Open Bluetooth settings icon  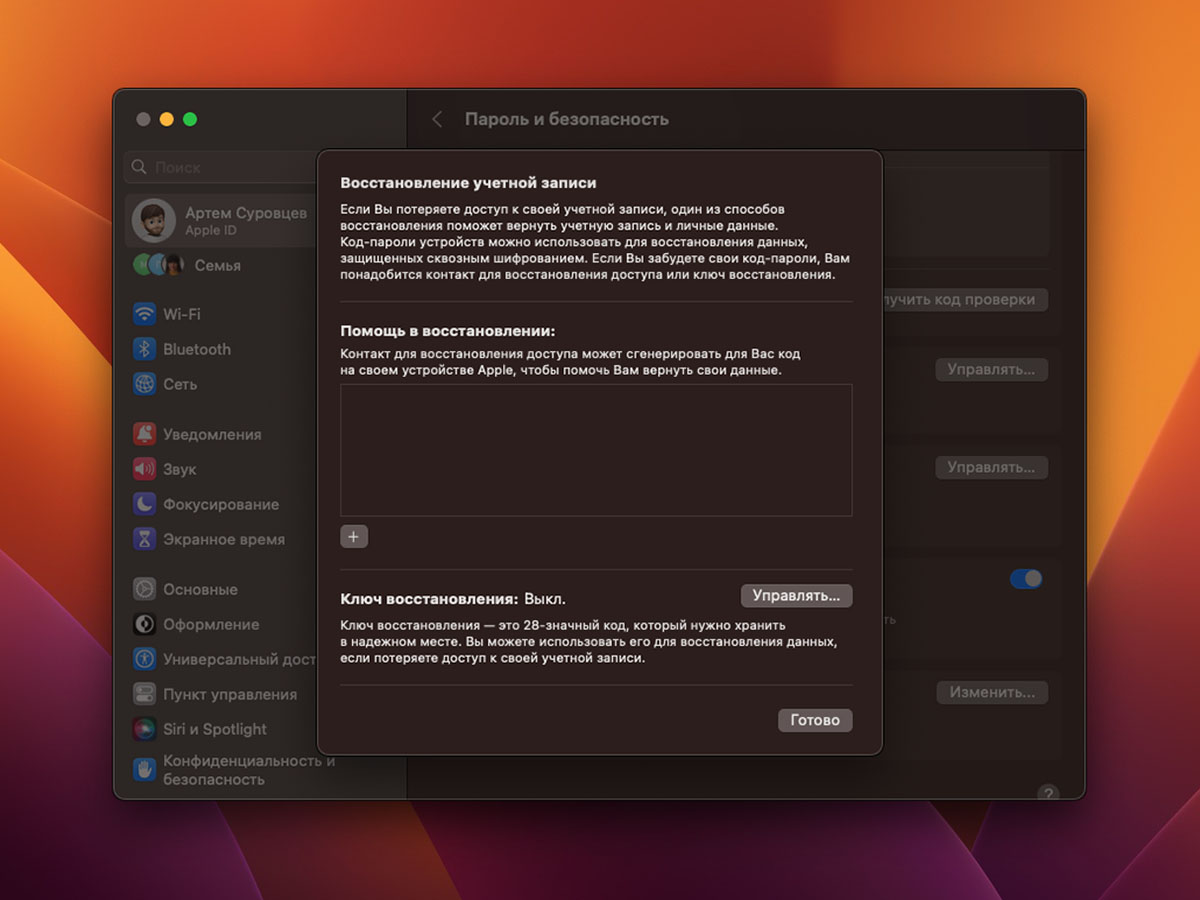click(145, 349)
